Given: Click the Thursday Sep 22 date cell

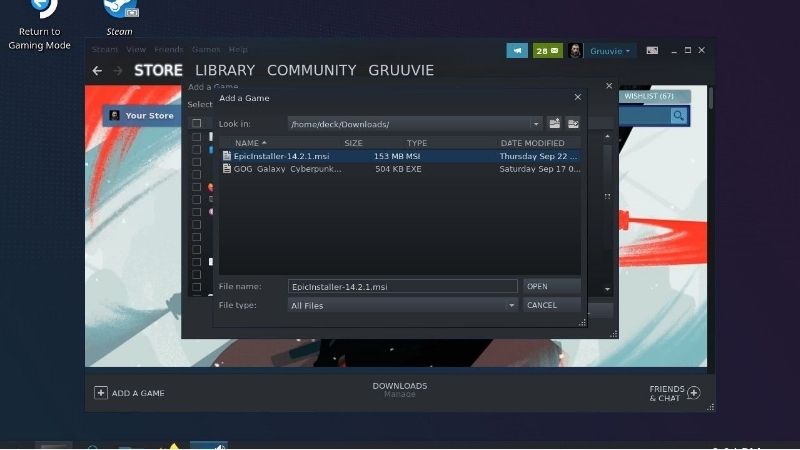Looking at the screenshot, I should click(x=538, y=156).
